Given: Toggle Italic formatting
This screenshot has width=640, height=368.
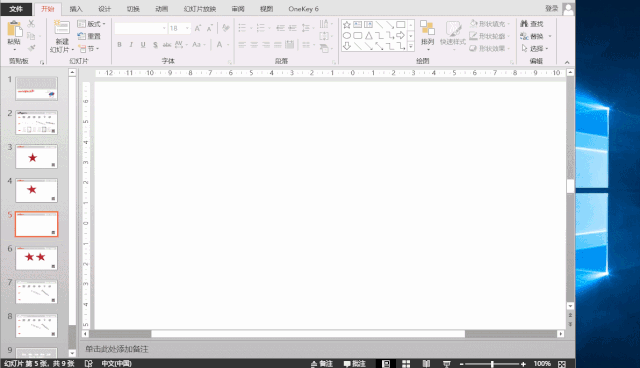Looking at the screenshot, I should pyautogui.click(x=131, y=44).
